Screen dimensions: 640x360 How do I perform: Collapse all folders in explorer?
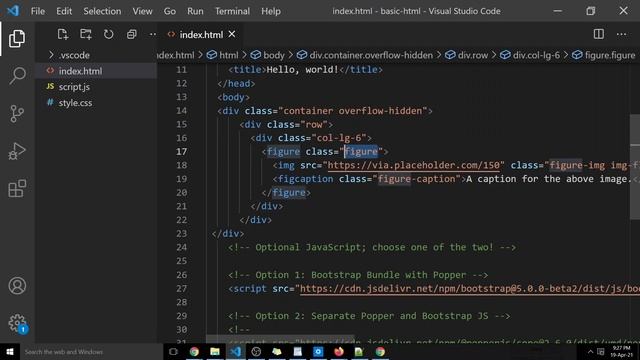click(x=131, y=34)
